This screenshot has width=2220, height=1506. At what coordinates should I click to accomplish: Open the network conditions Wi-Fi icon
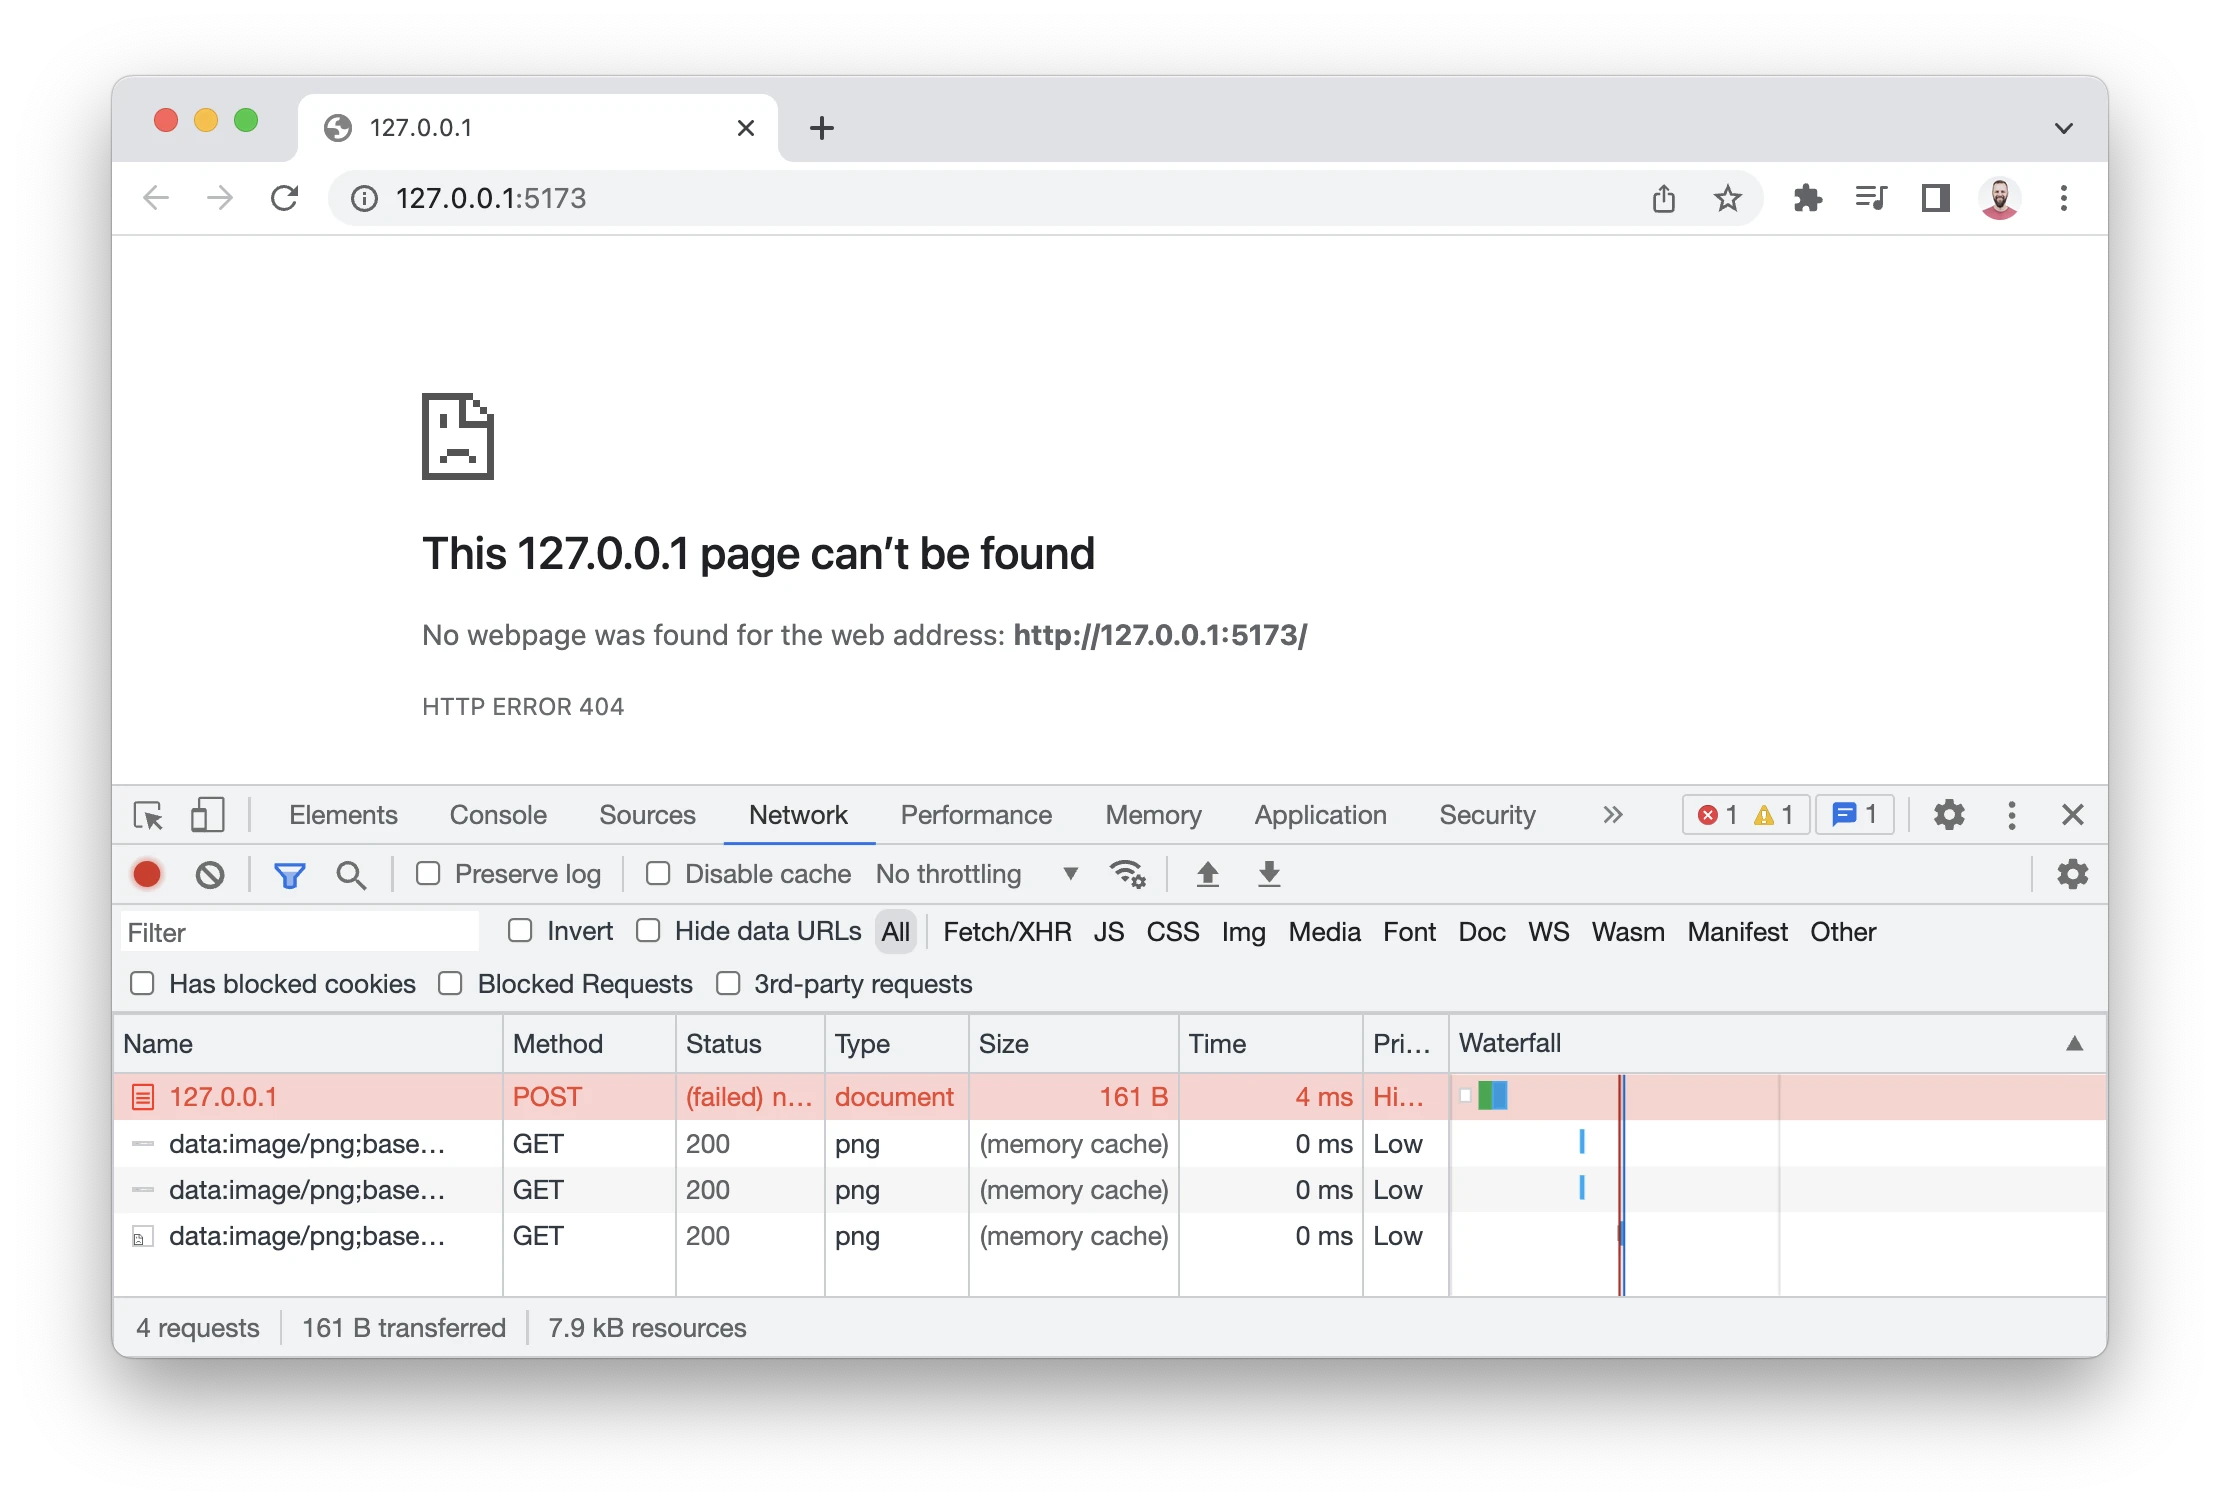pos(1127,875)
